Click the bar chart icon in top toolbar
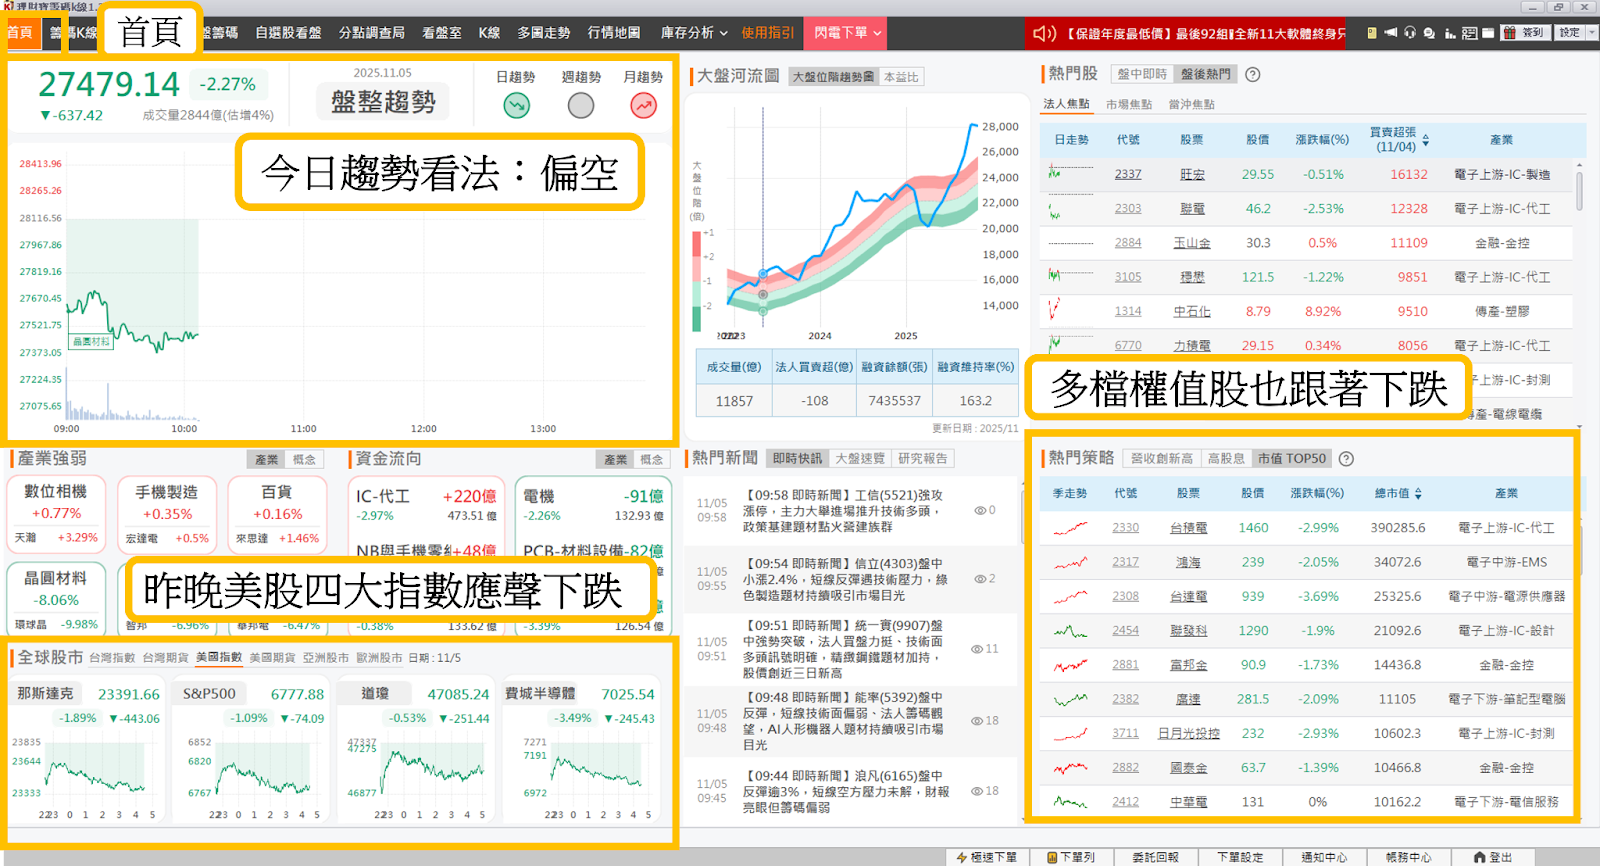 1450,33
